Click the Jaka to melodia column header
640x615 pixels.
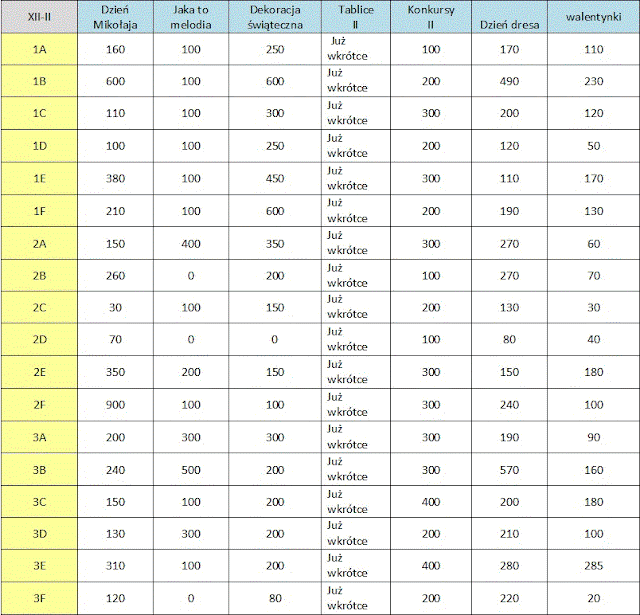[191, 17]
